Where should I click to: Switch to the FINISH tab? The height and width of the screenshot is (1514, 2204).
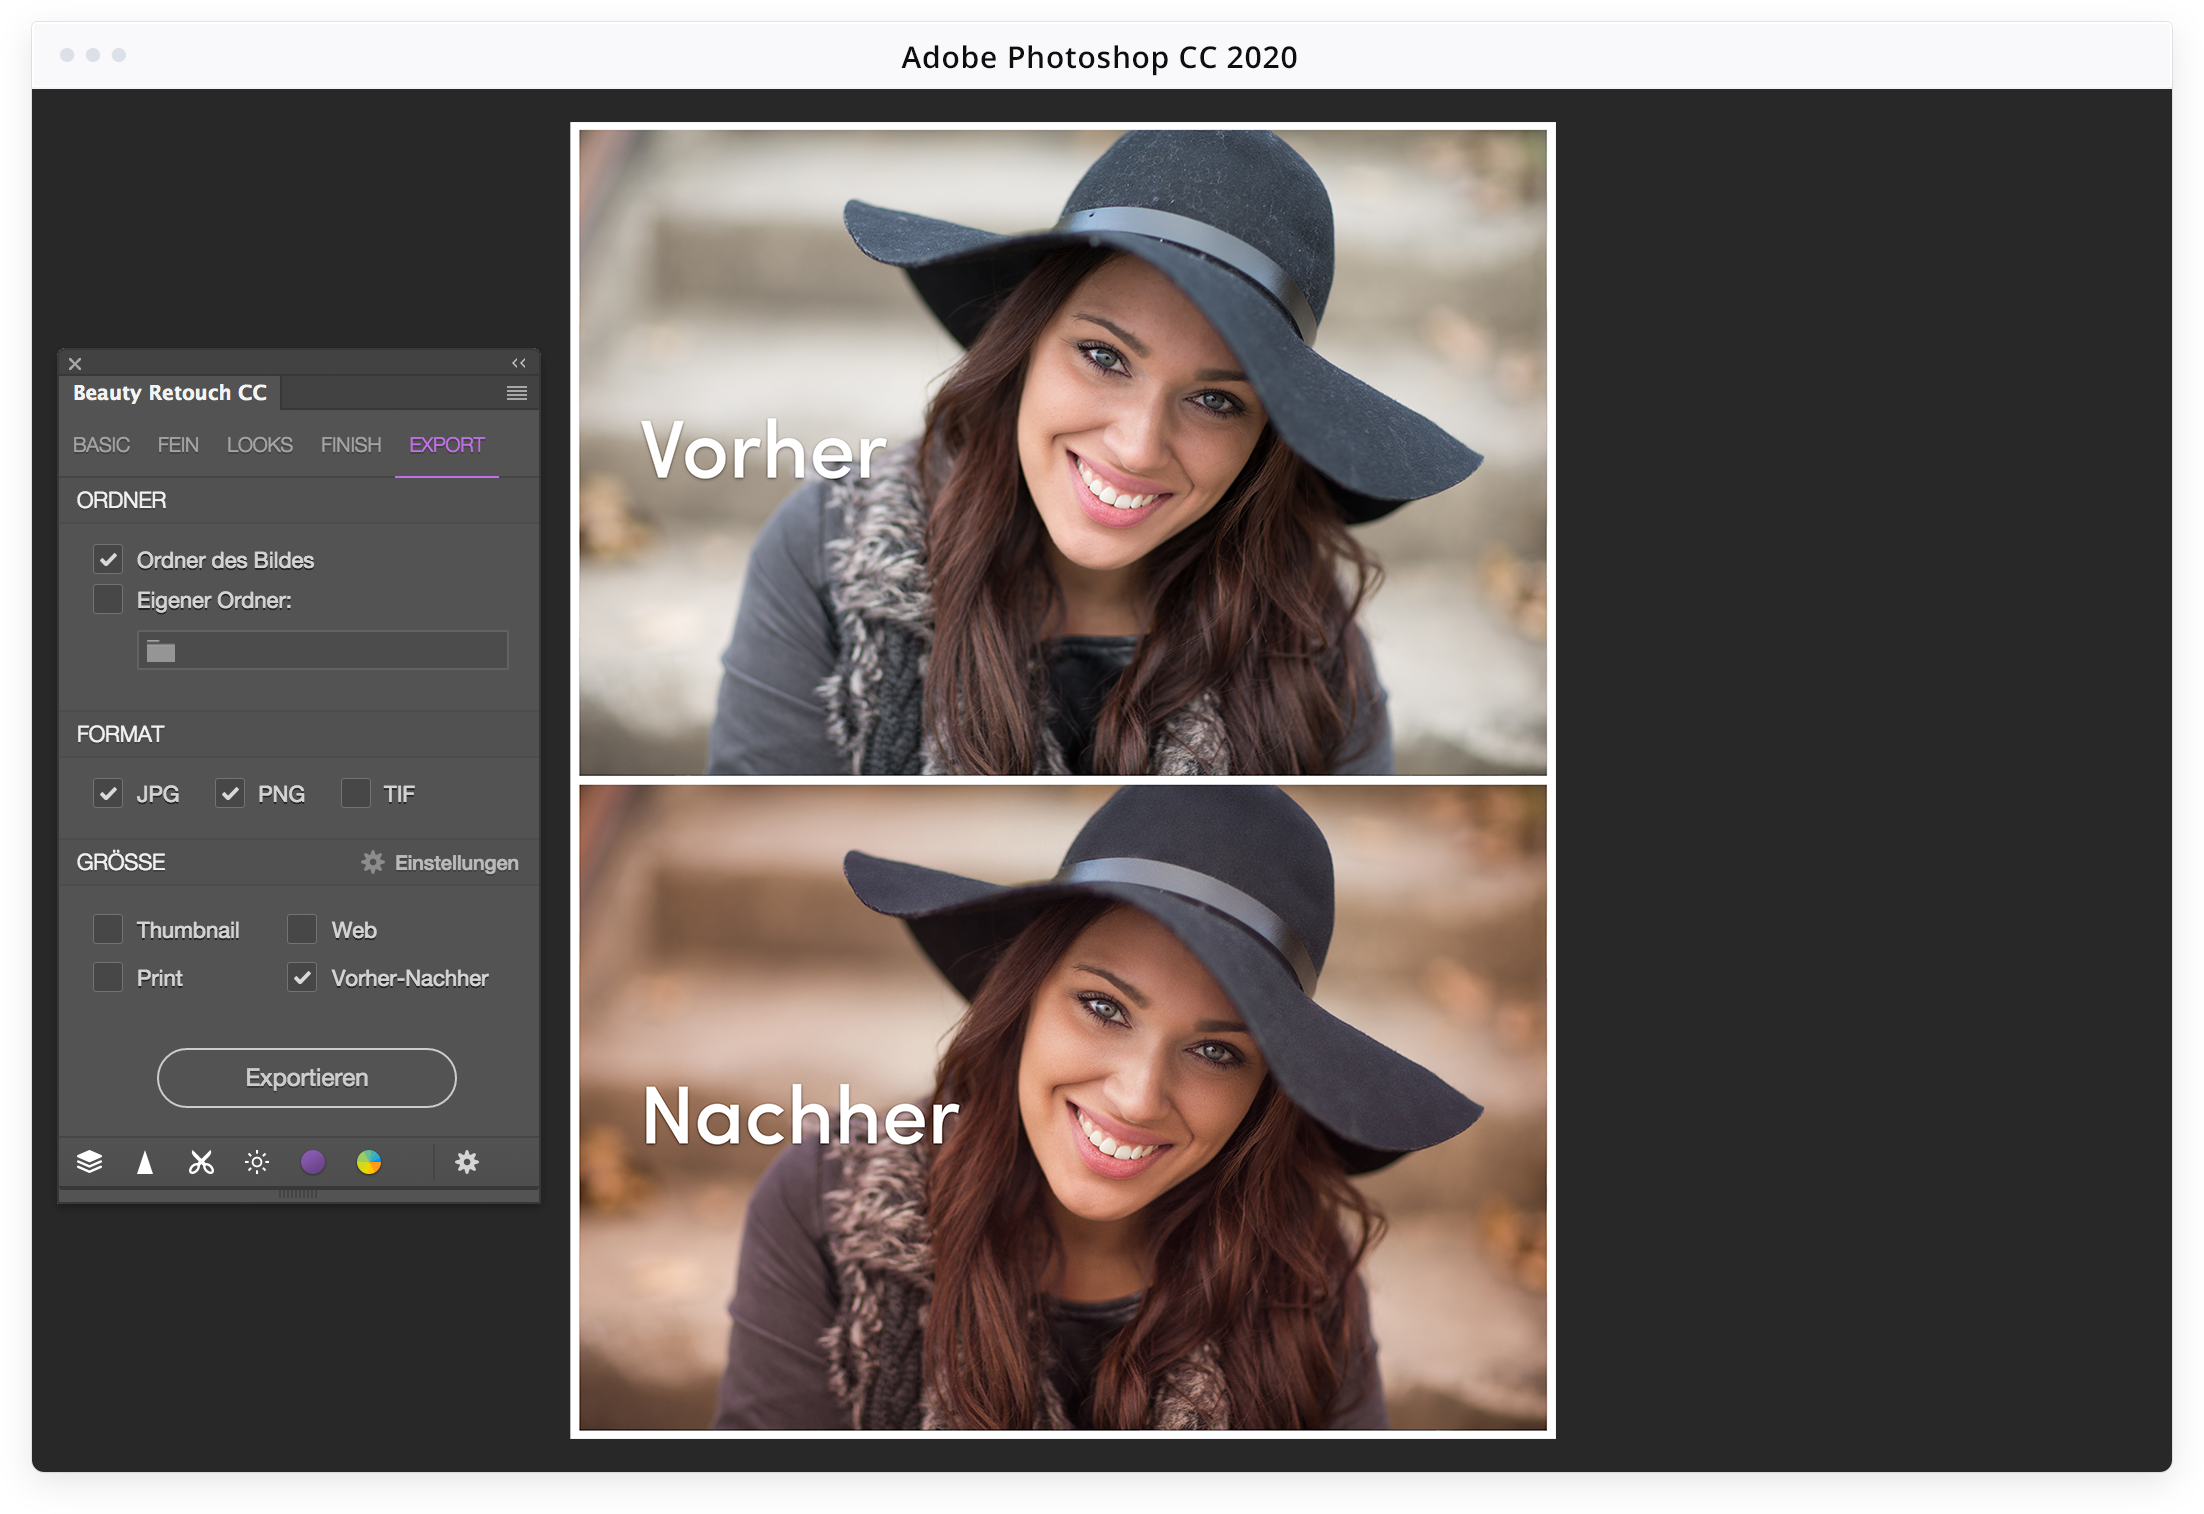(x=351, y=445)
